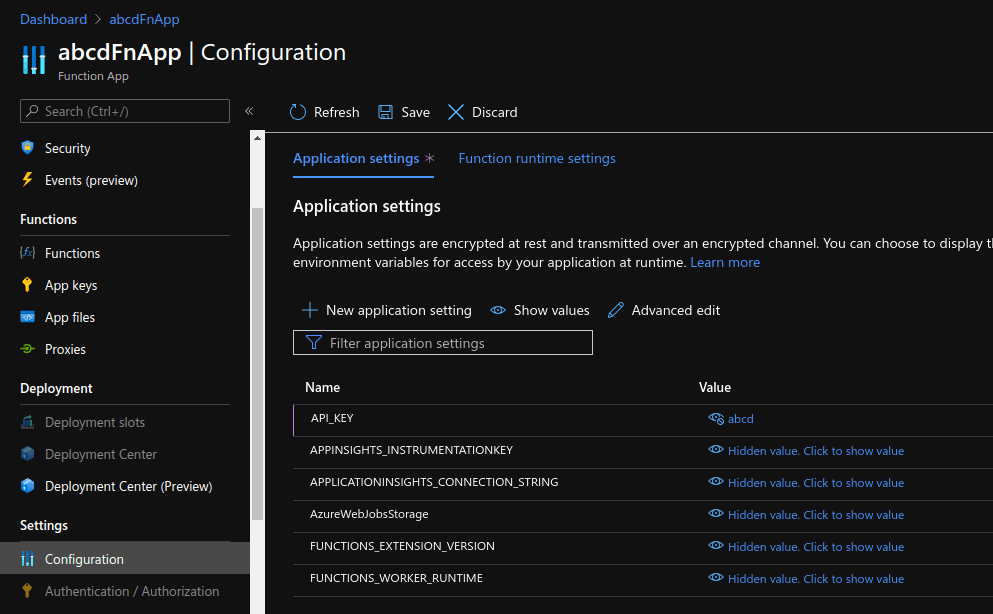Click the plus icon for New application setting
993x614 pixels.
coord(310,310)
